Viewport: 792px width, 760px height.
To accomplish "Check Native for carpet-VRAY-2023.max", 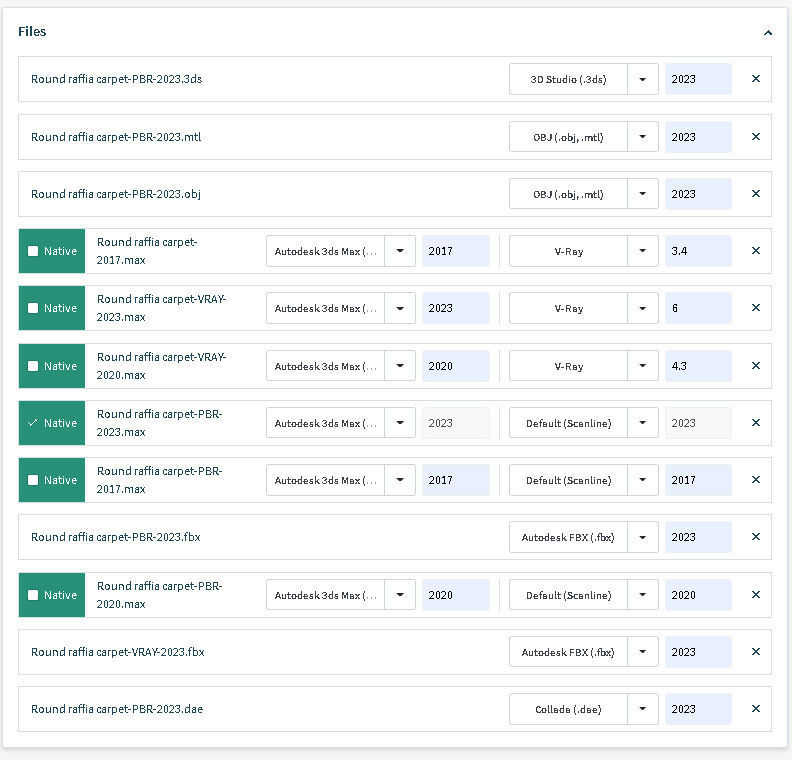I will tap(33, 308).
